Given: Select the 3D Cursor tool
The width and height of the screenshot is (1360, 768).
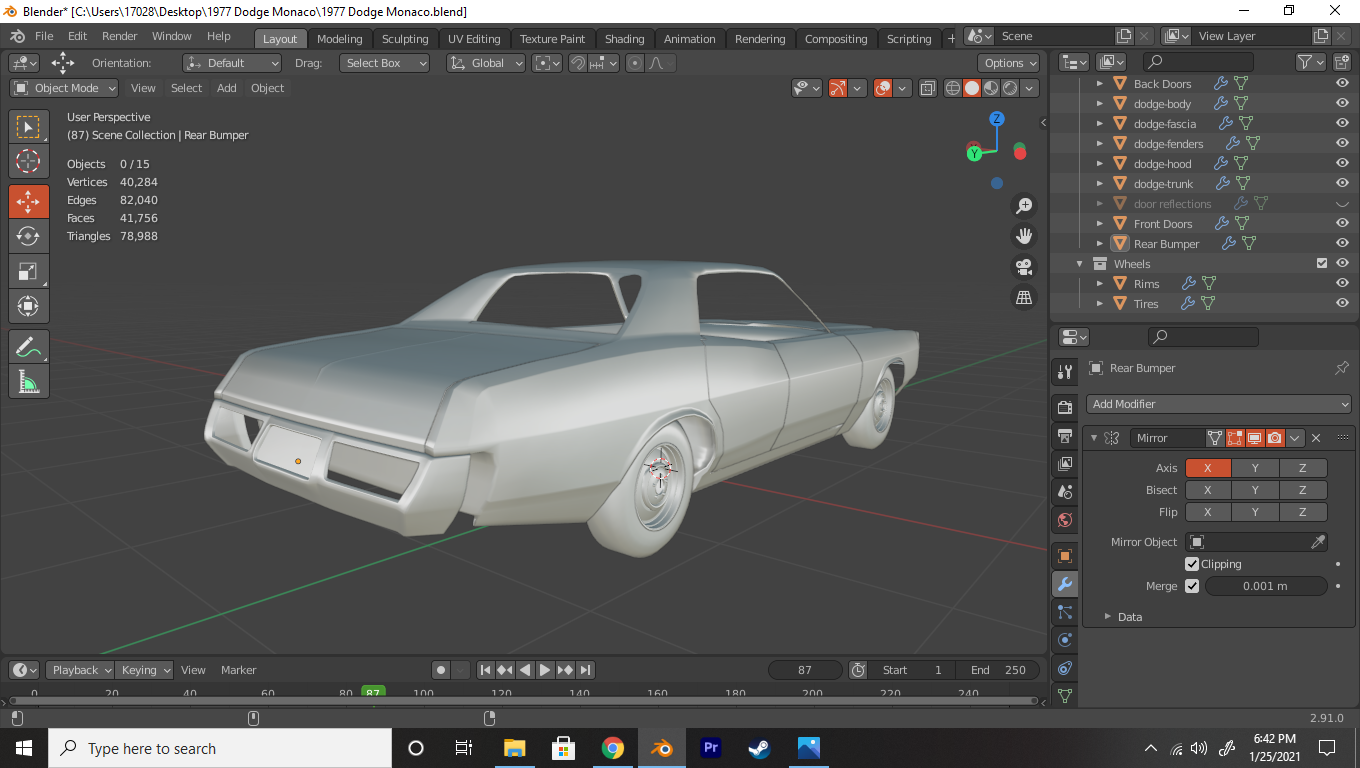Looking at the screenshot, I should pos(28,161).
